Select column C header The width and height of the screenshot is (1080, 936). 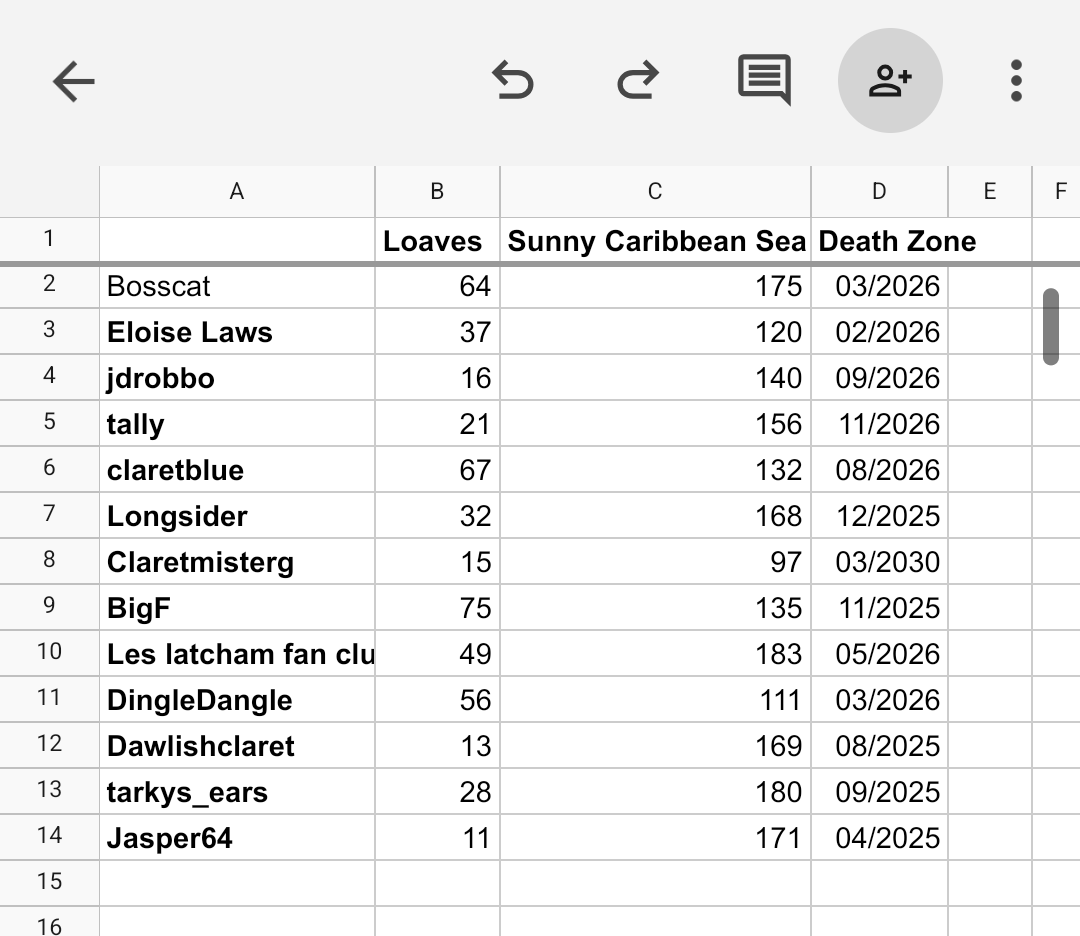[x=655, y=192]
